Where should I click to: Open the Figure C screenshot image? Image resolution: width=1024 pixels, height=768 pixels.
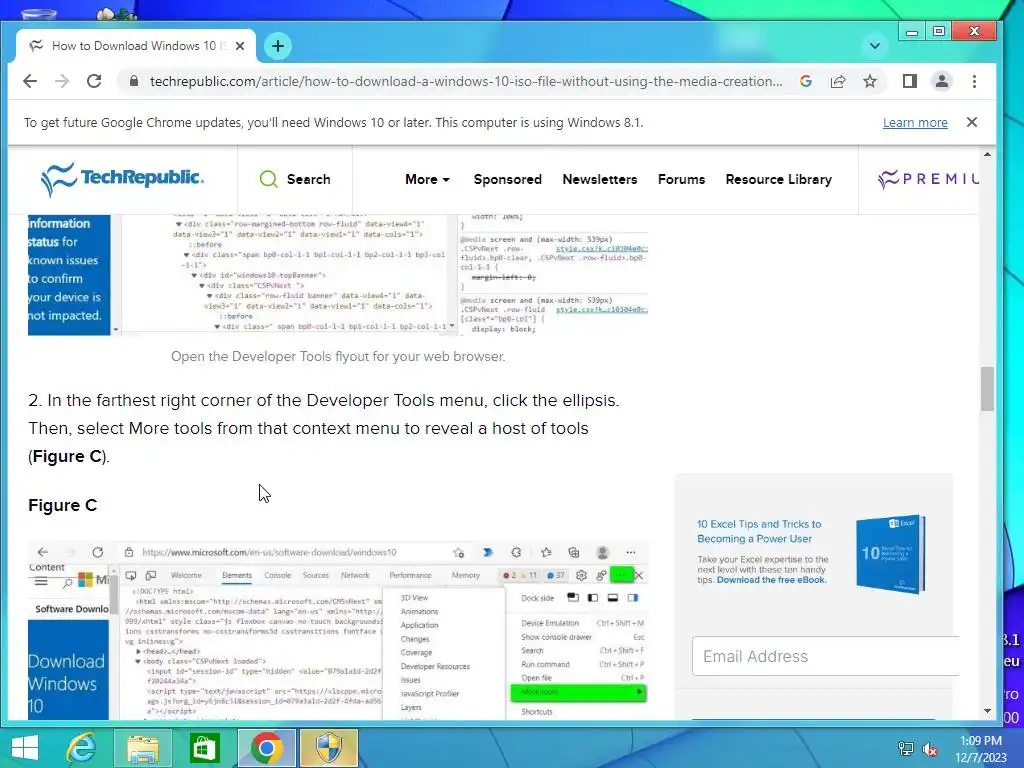pos(338,630)
